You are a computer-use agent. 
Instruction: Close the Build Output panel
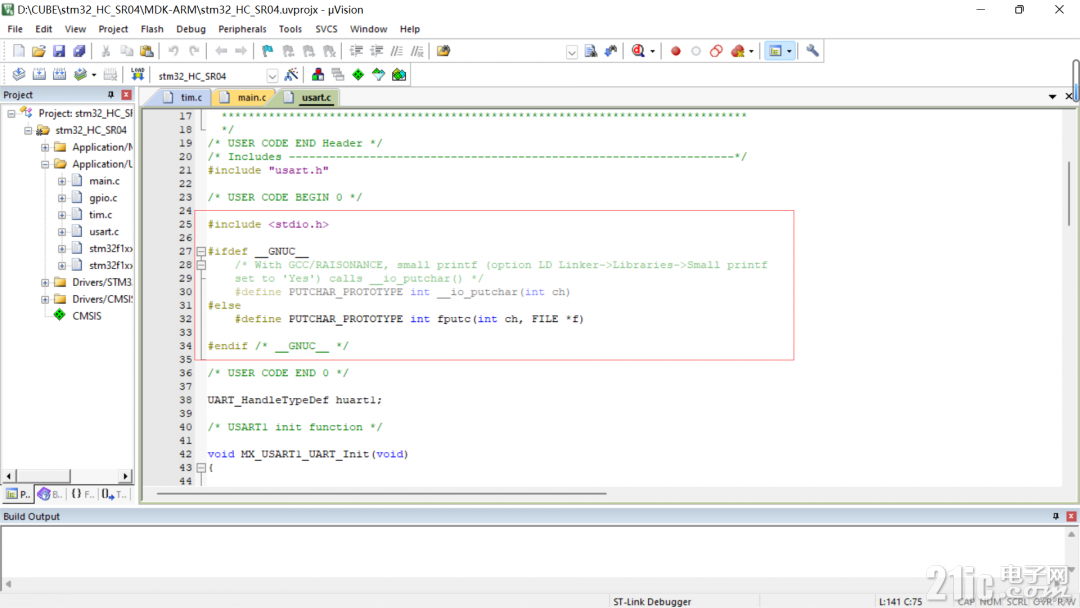(1071, 516)
